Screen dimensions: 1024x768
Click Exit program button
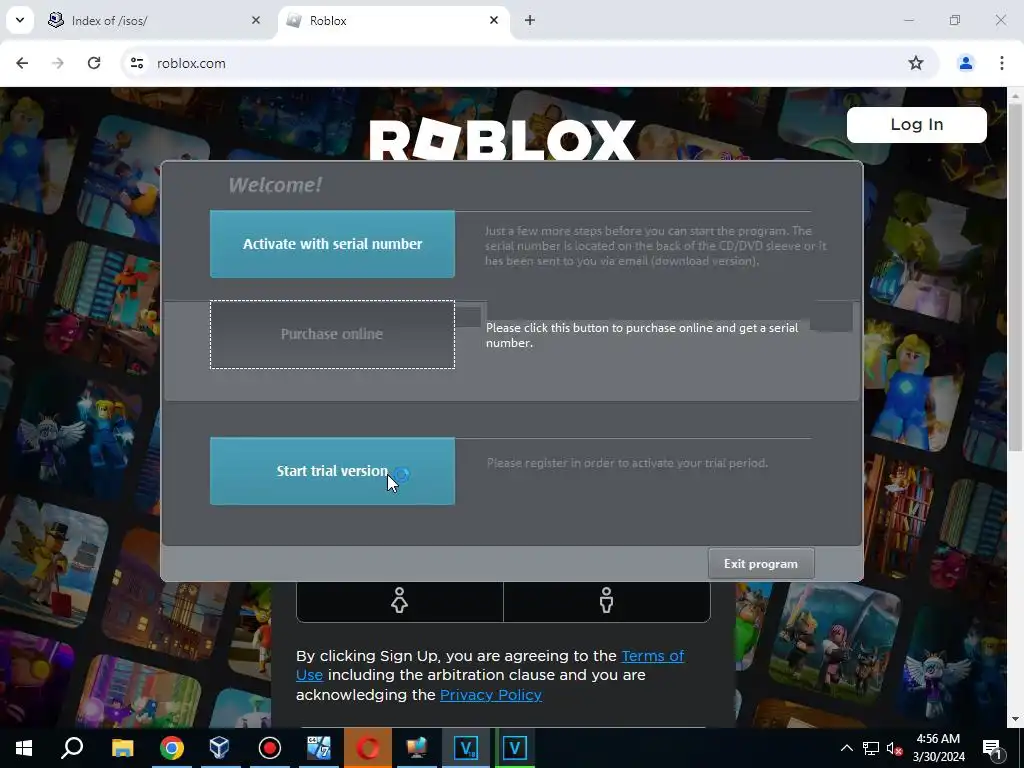tap(761, 564)
